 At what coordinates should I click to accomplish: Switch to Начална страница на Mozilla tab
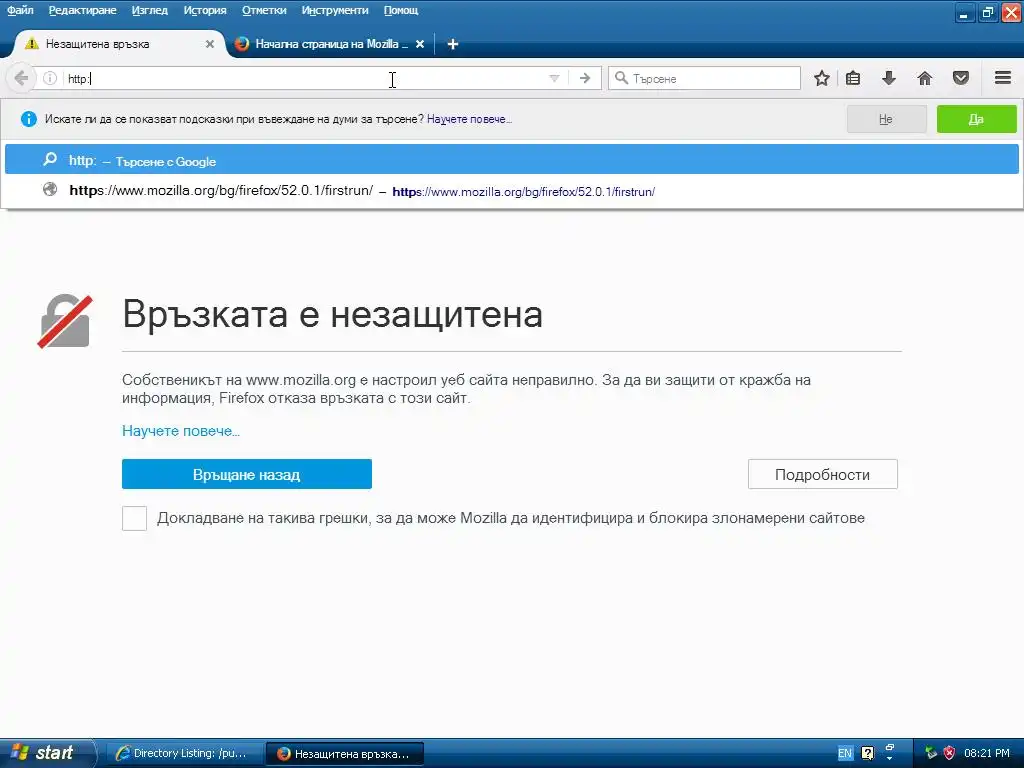pos(330,44)
